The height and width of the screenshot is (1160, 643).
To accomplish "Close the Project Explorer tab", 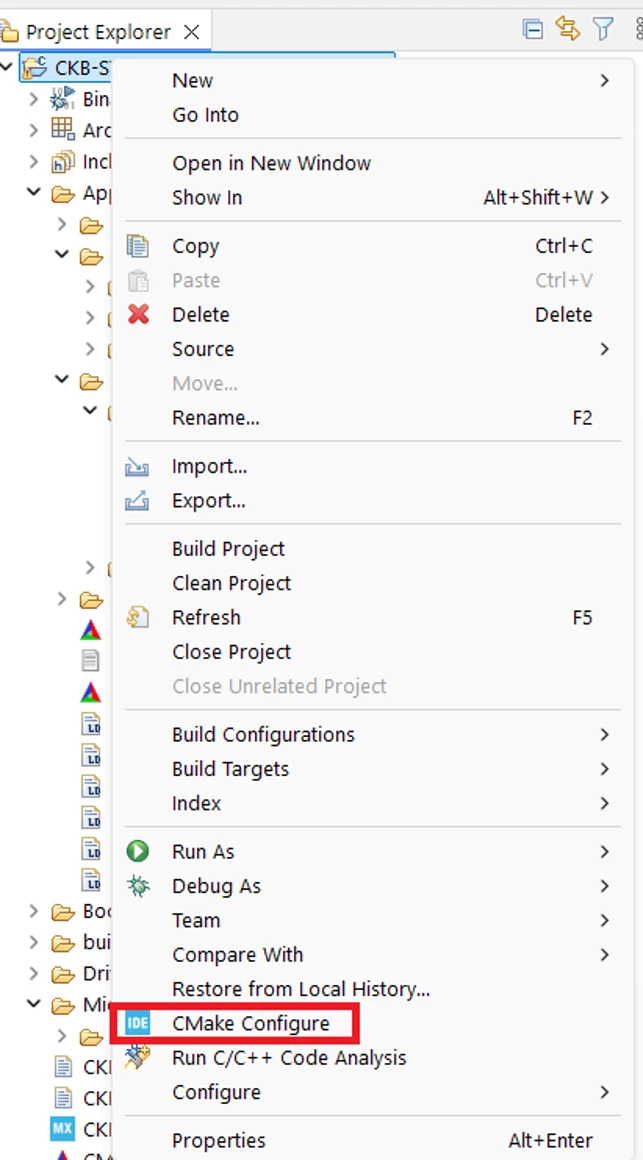I will (x=191, y=32).
